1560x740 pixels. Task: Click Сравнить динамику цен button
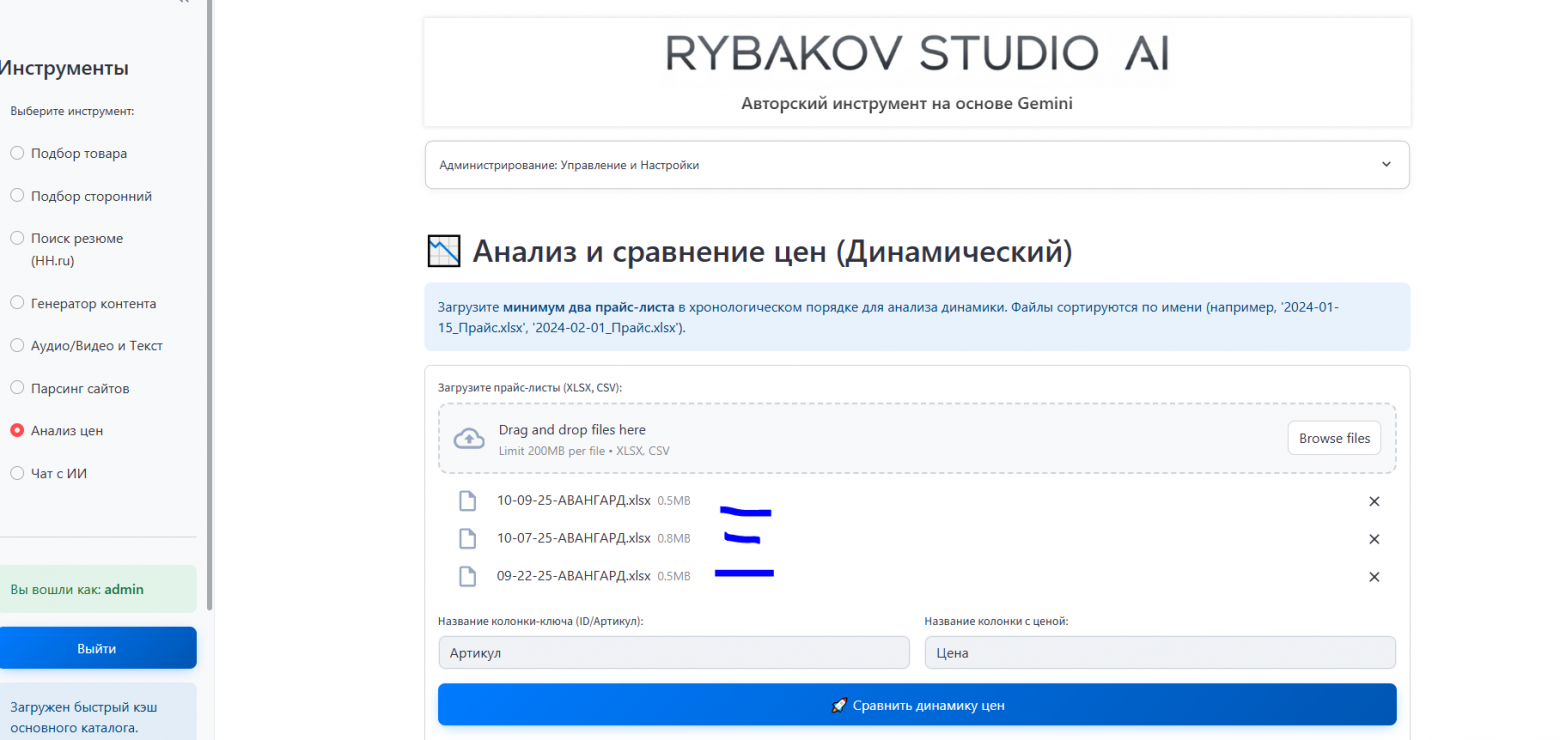pyautogui.click(x=916, y=705)
